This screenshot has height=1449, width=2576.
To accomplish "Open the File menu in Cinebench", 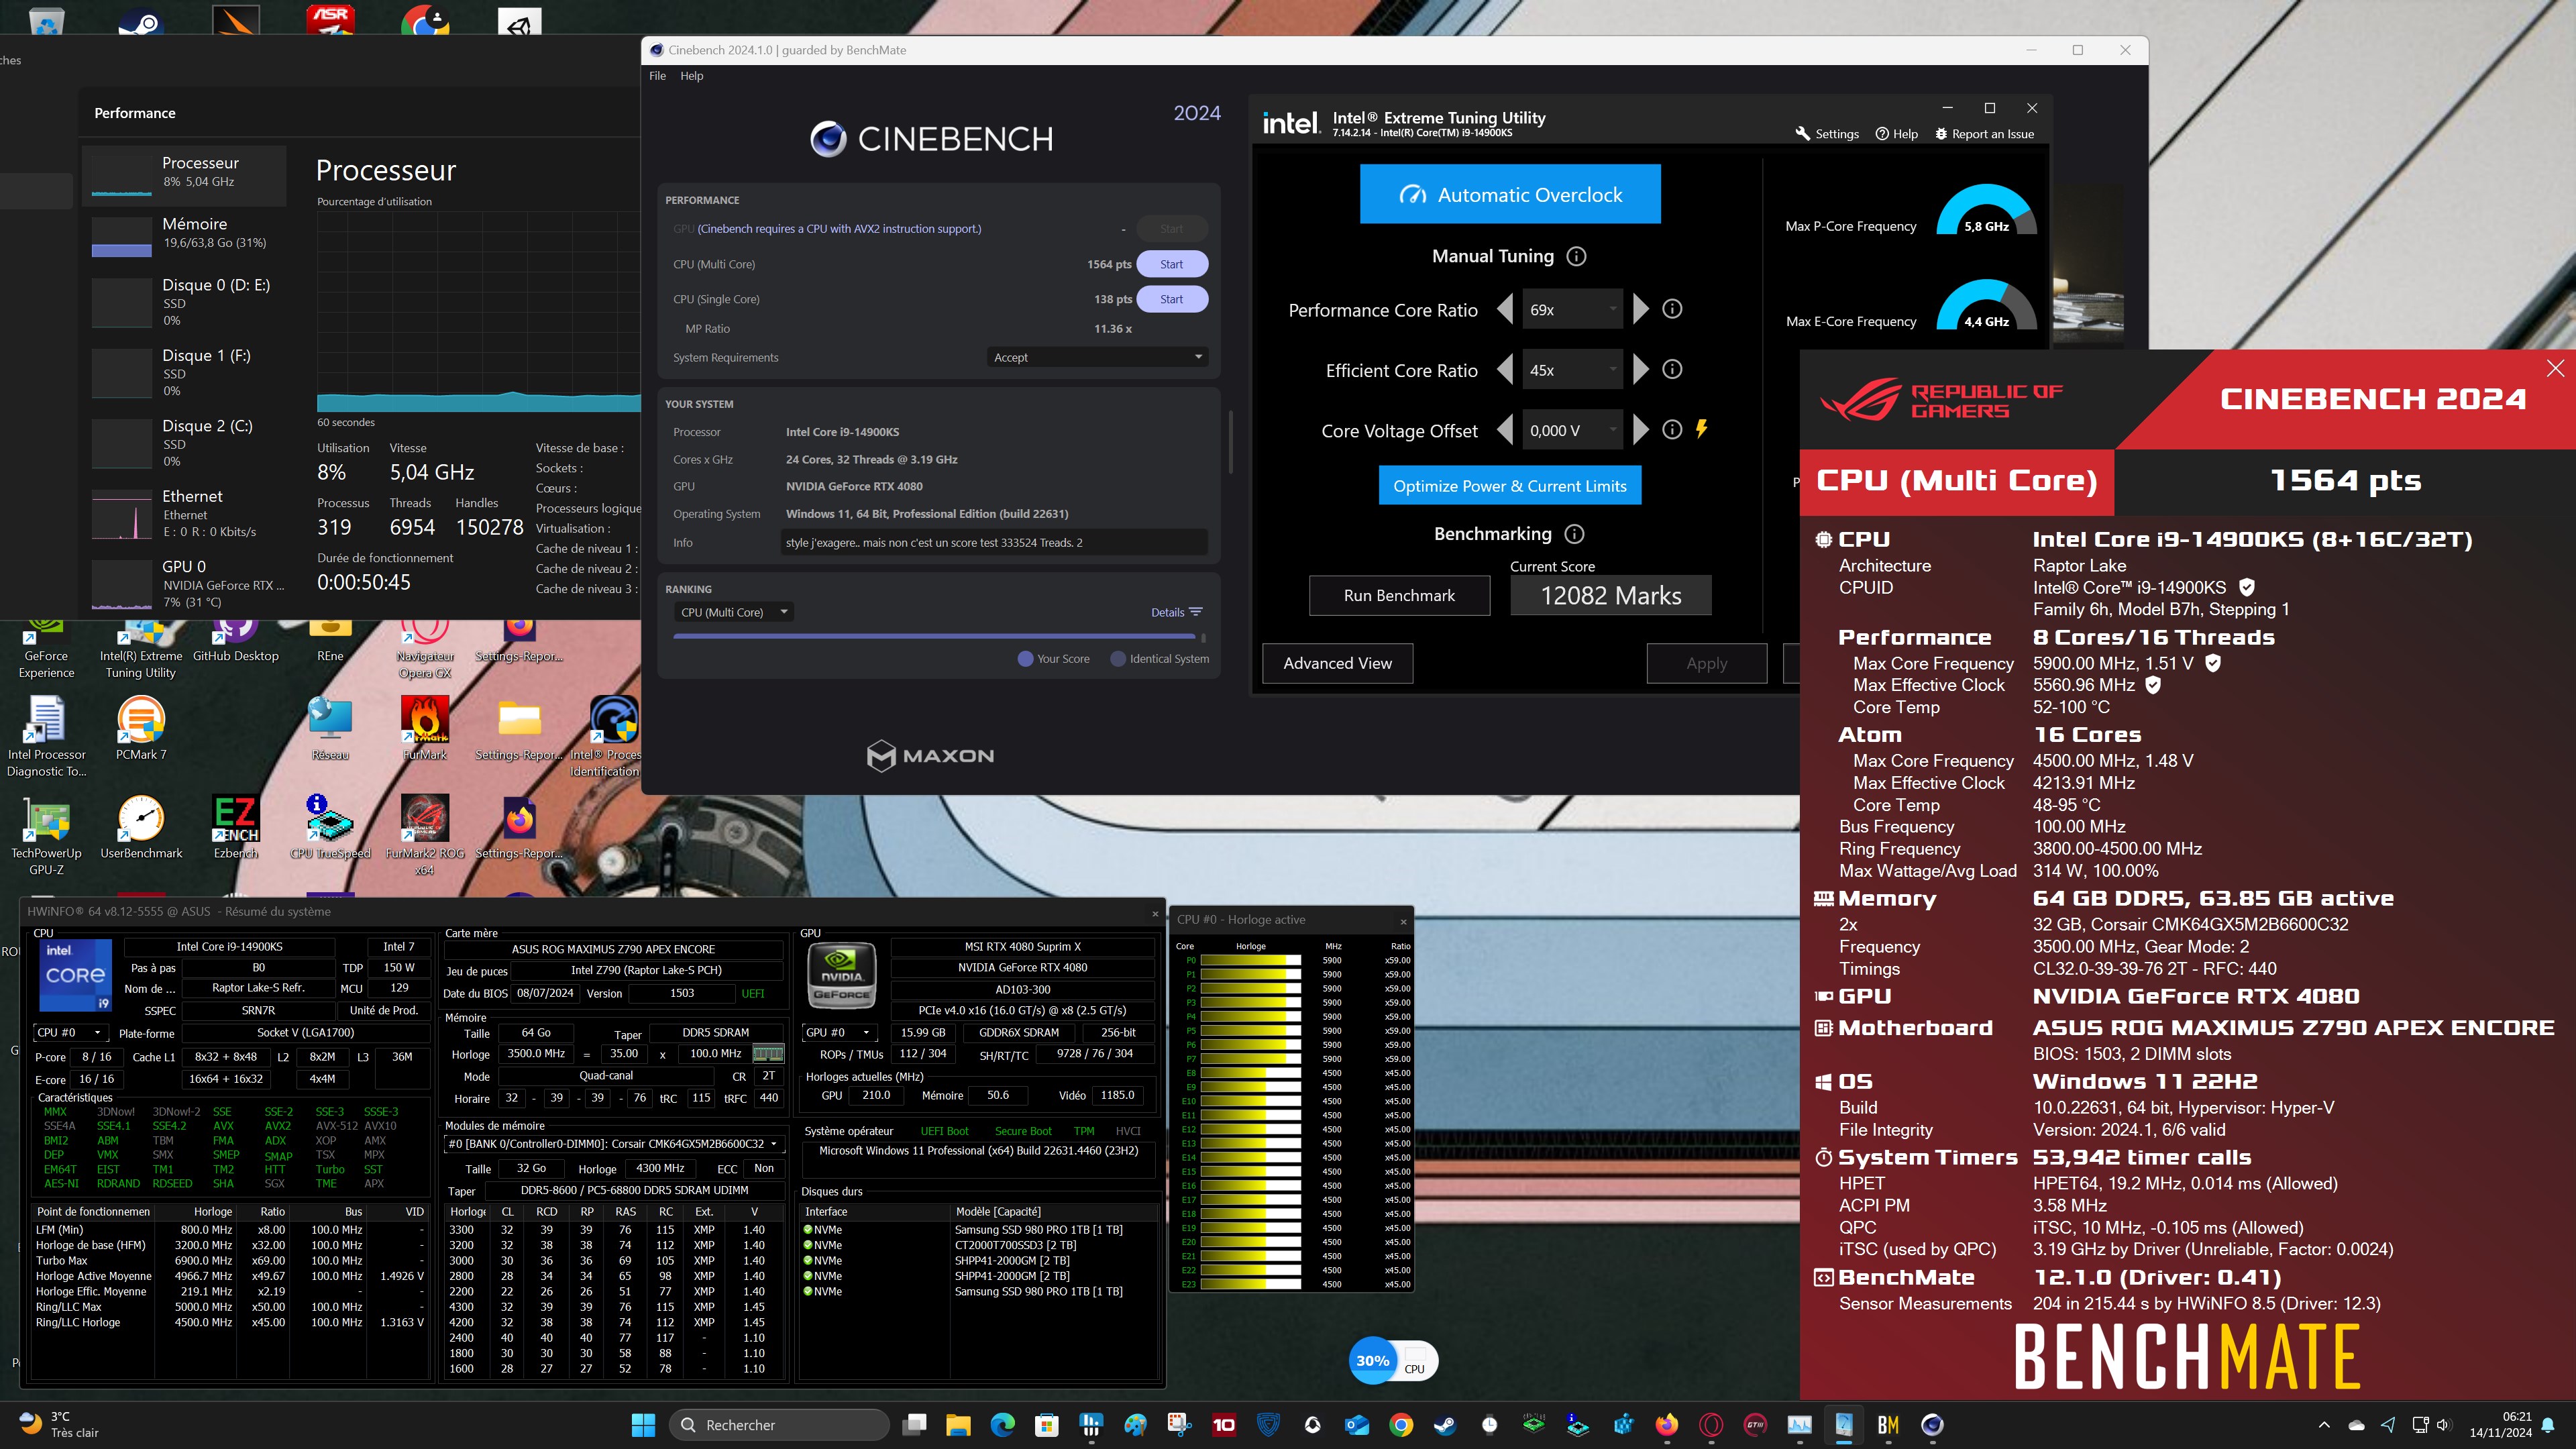I will click(657, 75).
